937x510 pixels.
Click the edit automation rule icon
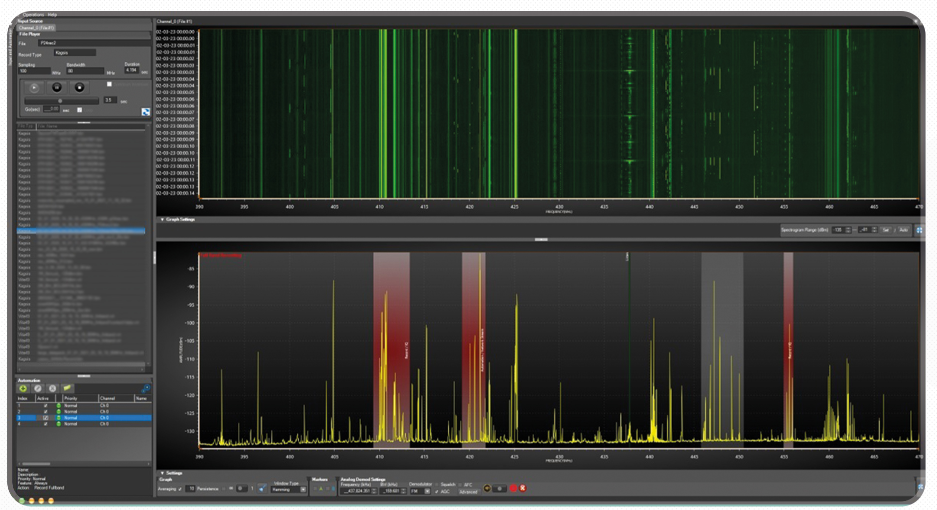pos(38,387)
